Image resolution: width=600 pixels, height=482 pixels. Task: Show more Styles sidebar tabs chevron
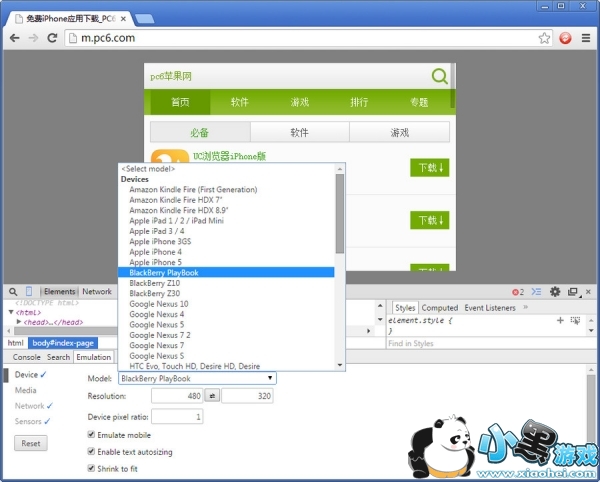(x=525, y=307)
